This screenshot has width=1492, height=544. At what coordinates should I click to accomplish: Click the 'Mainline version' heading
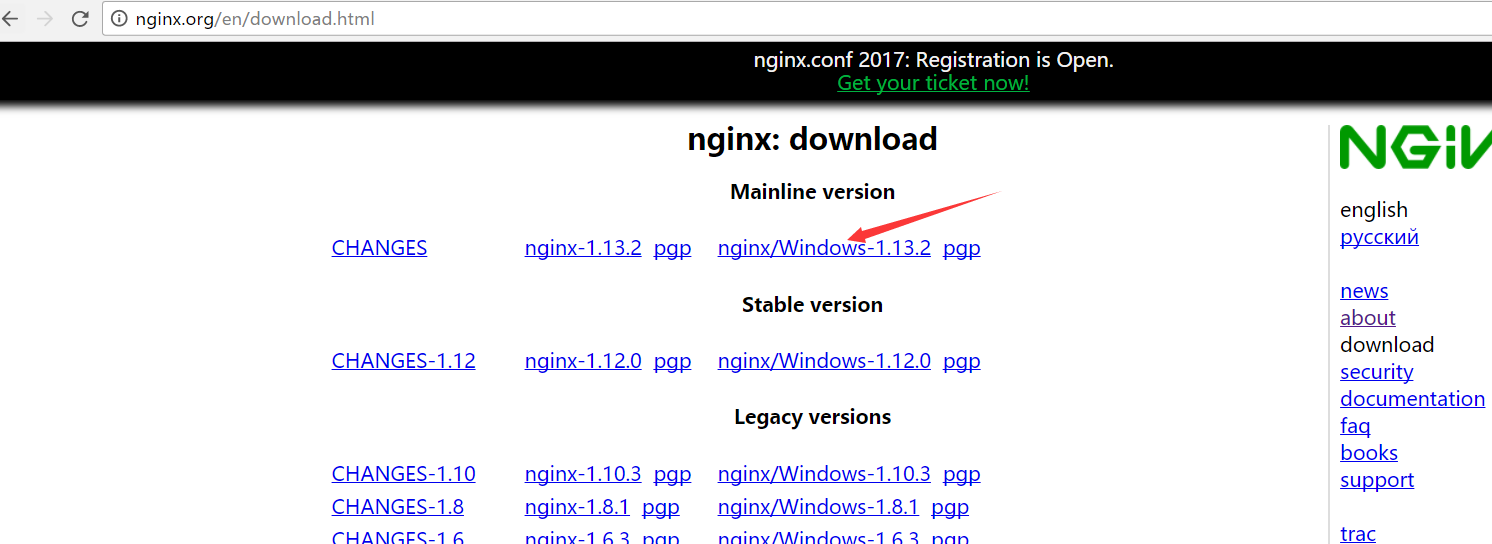point(812,192)
